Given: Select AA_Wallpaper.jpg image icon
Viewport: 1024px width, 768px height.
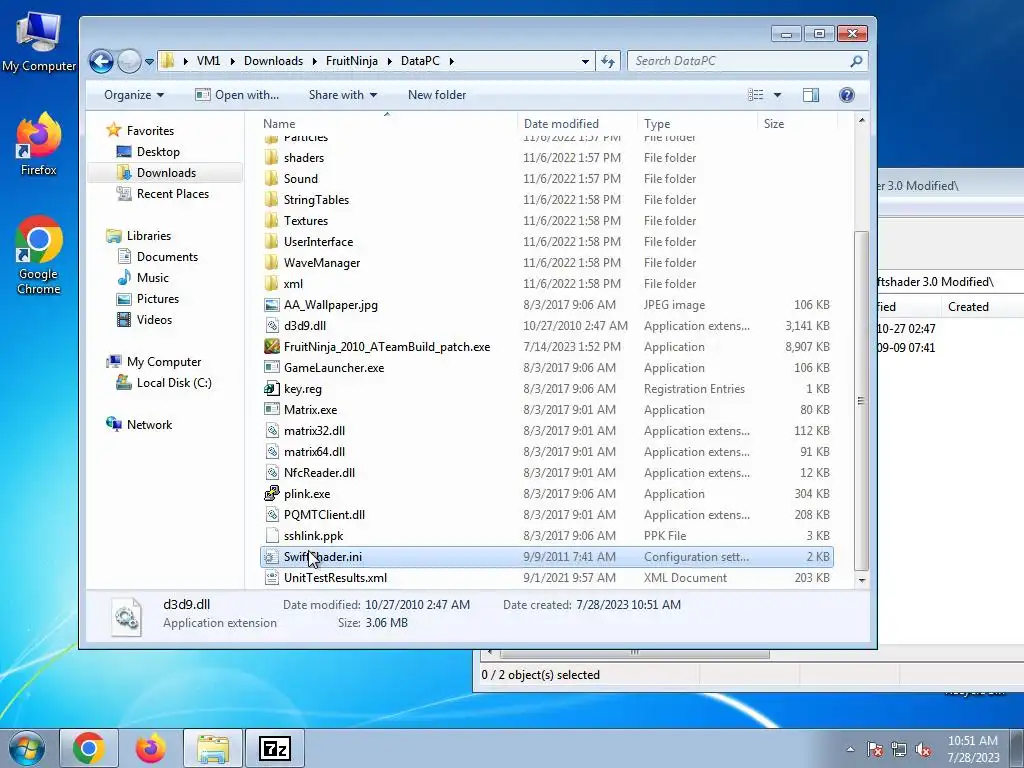Looking at the screenshot, I should (272, 304).
